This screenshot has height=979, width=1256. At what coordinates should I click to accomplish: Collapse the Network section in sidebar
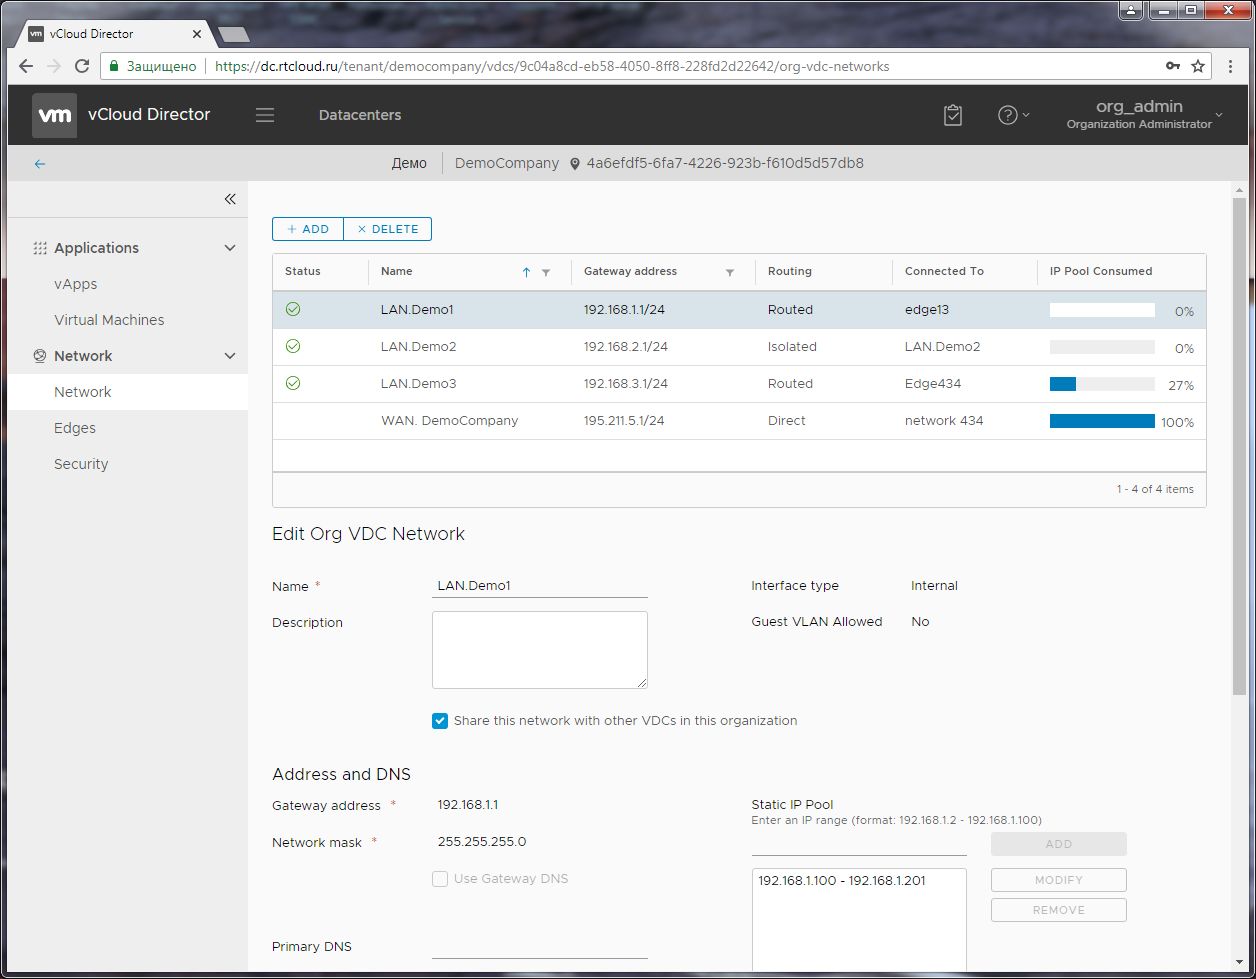pos(230,356)
